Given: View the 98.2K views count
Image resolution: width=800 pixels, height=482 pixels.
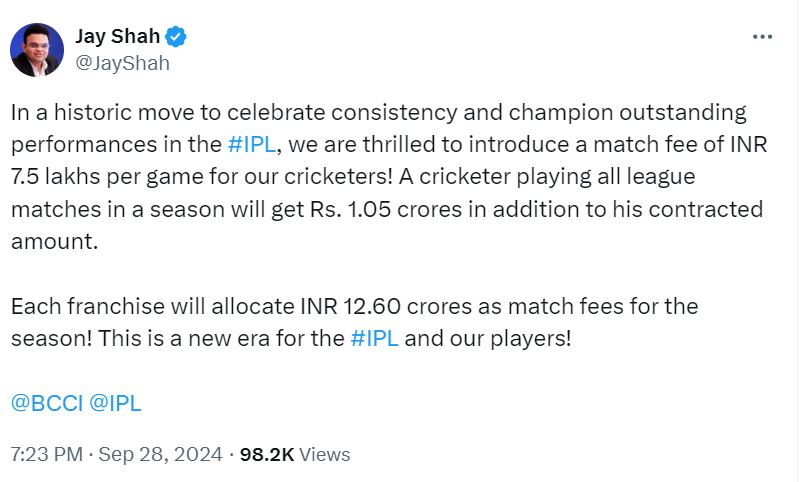Looking at the screenshot, I should coord(268,454).
